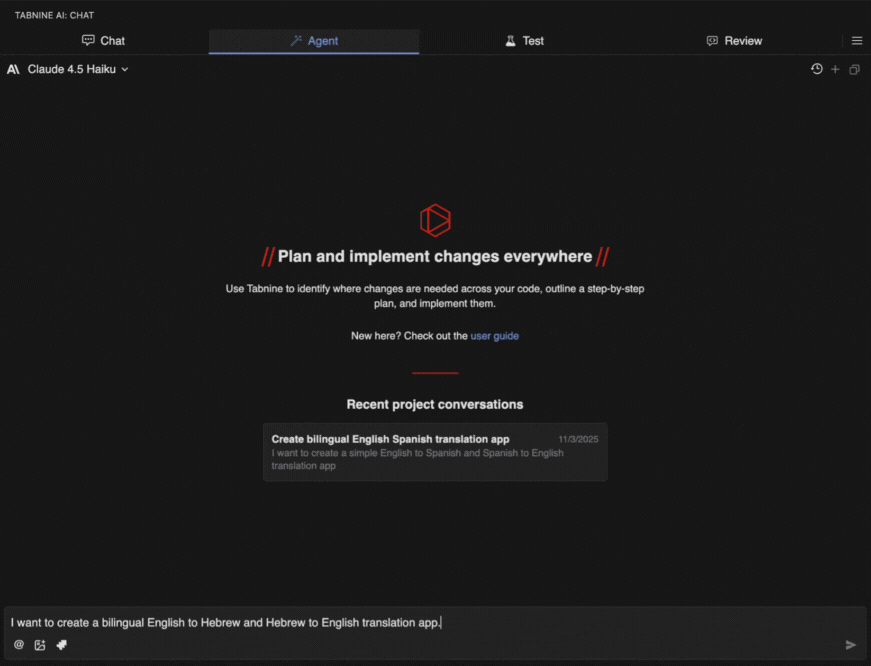Expand the Claude 4.5 Haiku model dropdown
Screen dimensions: 871x666
(x=78, y=69)
